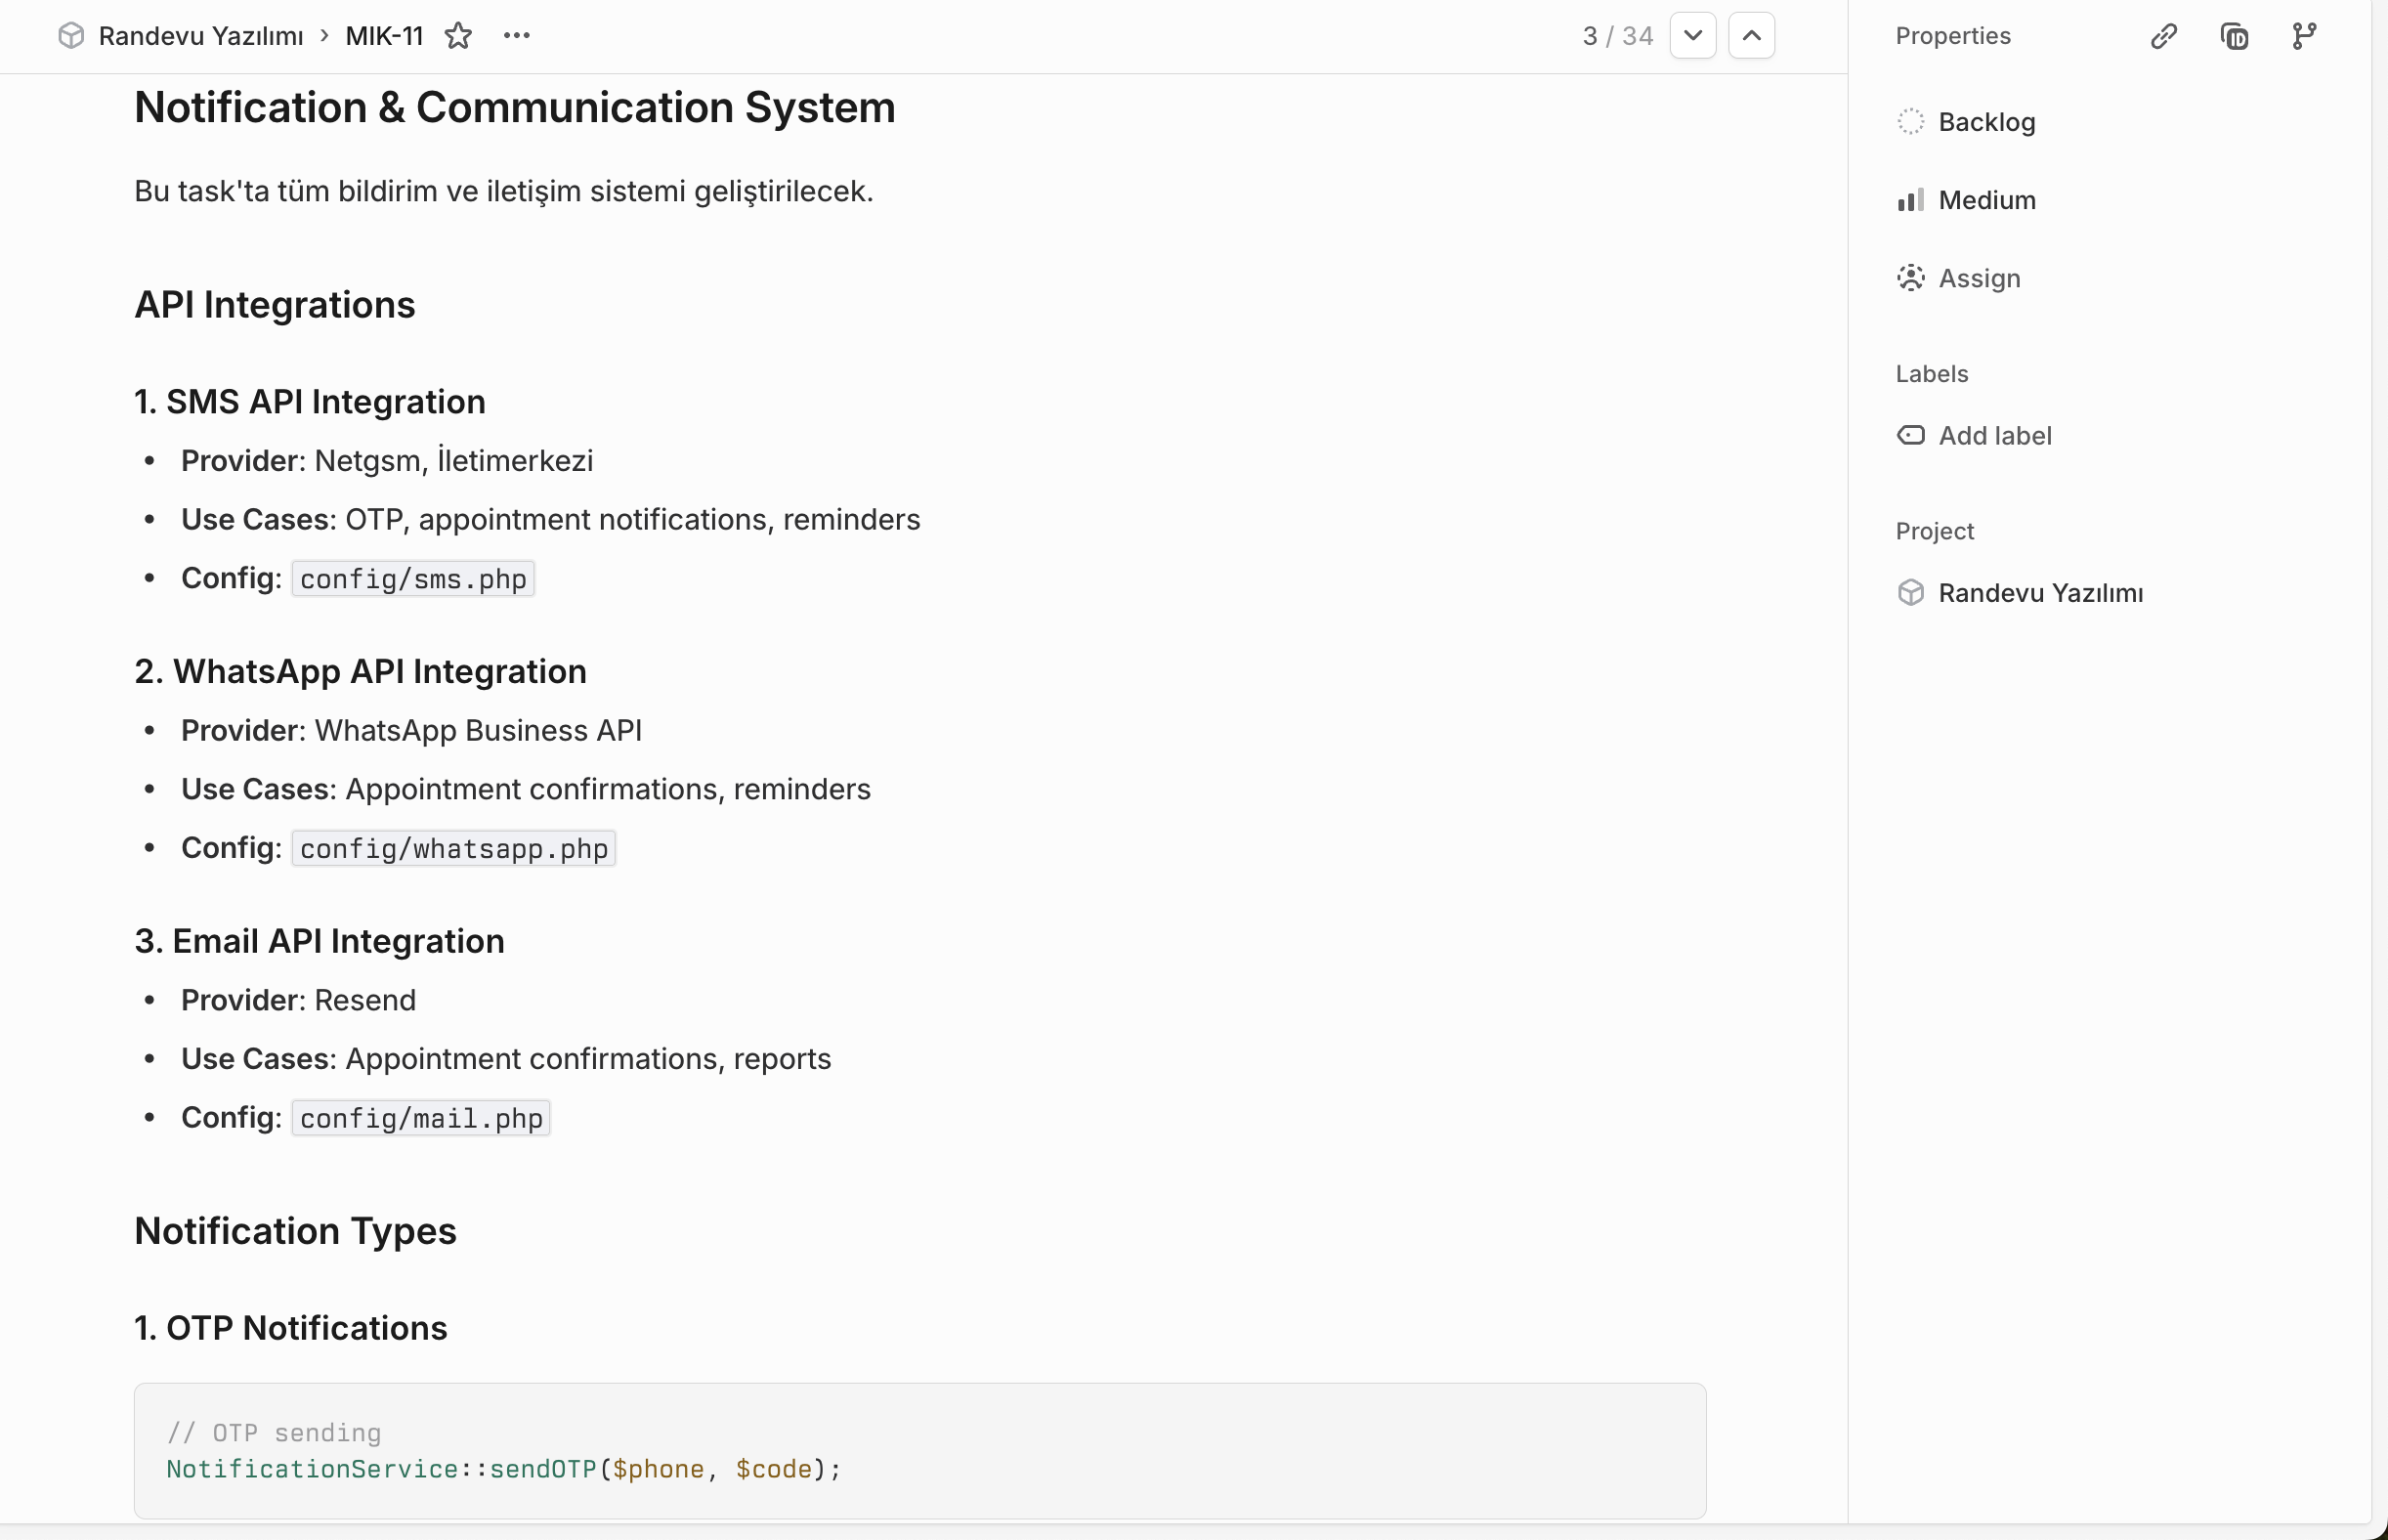Click the Labels section title

(x=1932, y=374)
